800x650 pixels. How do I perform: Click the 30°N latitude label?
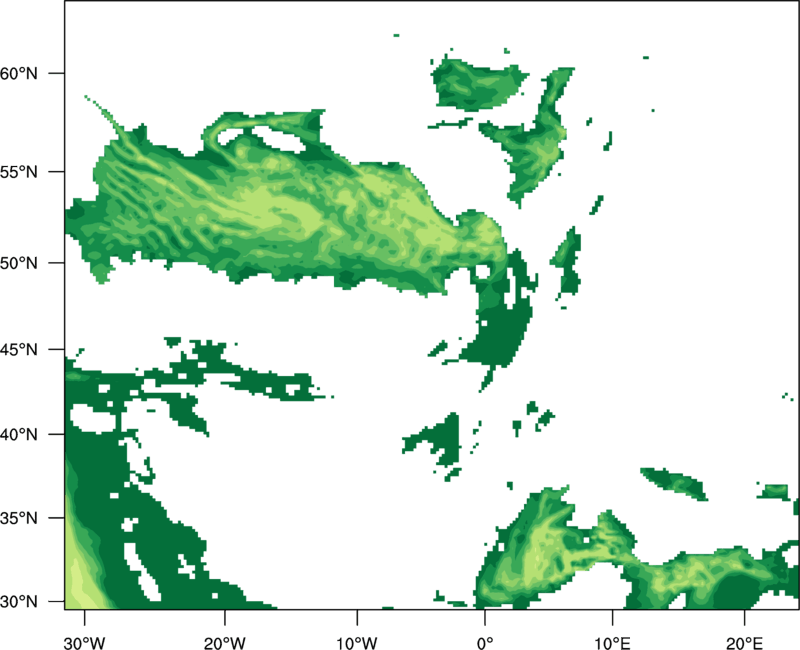coord(19,602)
